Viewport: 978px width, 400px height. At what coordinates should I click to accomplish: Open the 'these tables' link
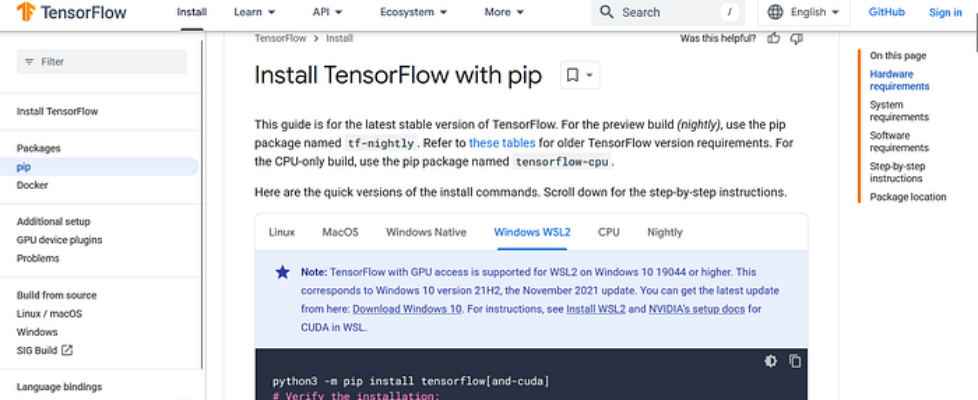click(502, 143)
